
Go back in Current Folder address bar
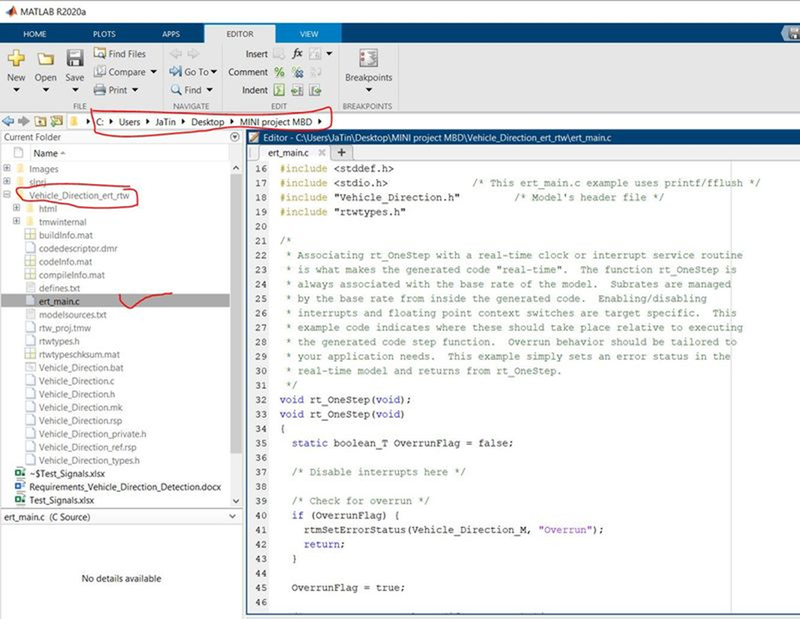(x=8, y=121)
